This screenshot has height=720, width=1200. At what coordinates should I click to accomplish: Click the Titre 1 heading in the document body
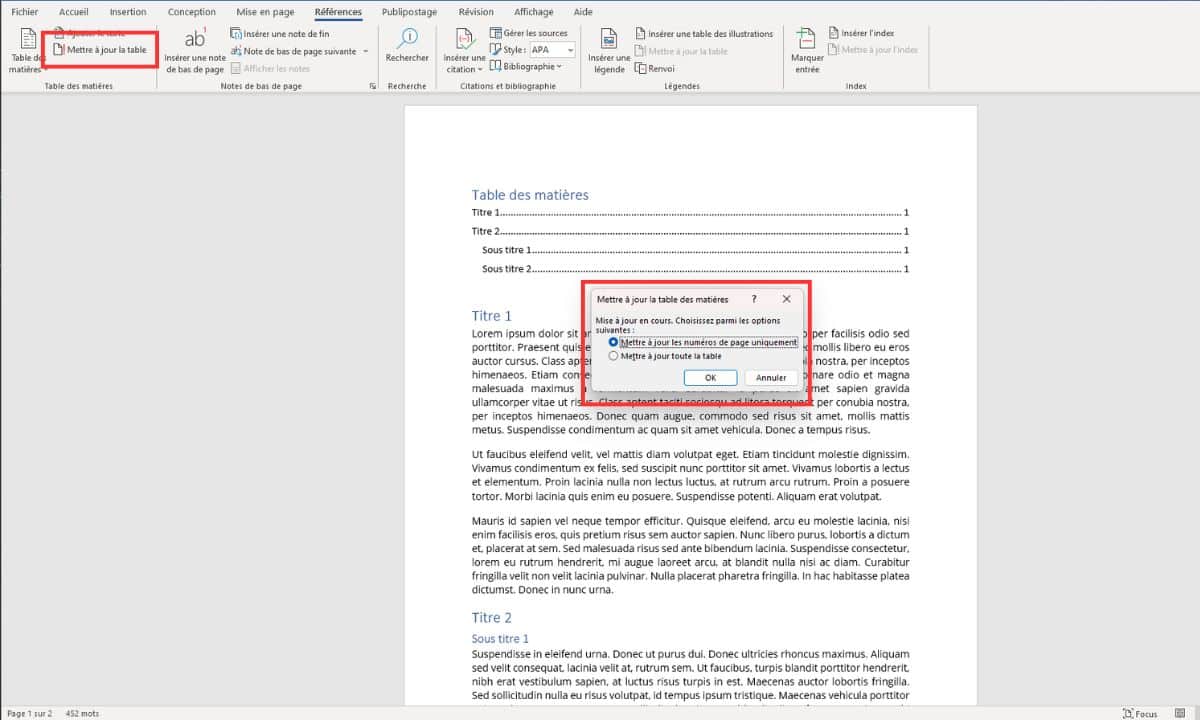[x=492, y=316]
